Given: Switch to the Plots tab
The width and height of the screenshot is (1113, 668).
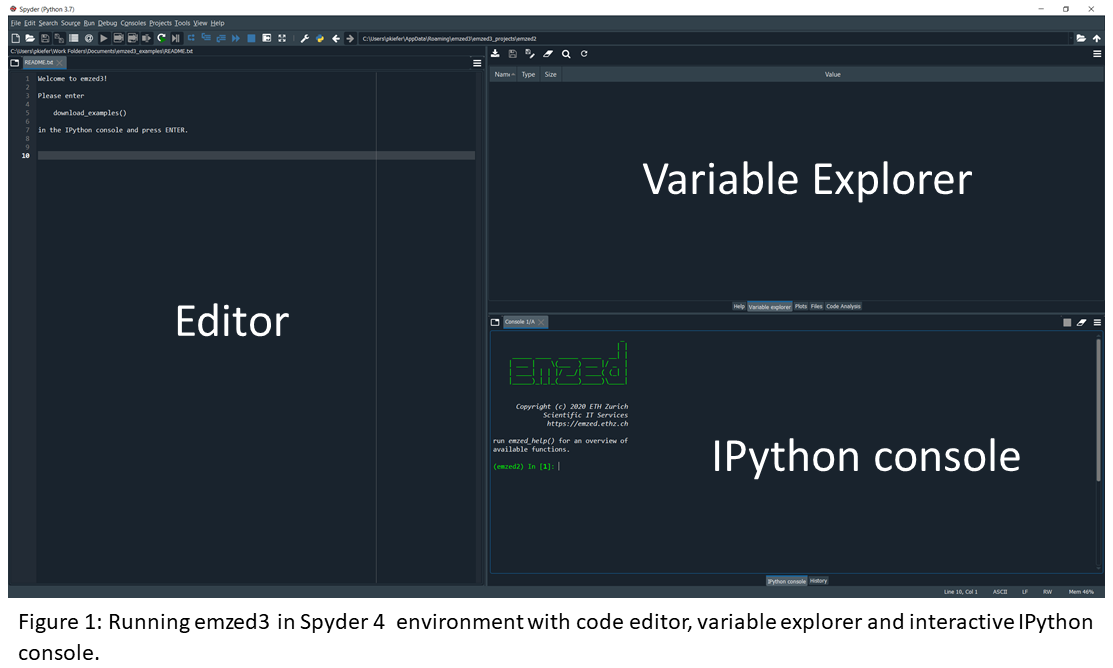Looking at the screenshot, I should click(x=801, y=307).
